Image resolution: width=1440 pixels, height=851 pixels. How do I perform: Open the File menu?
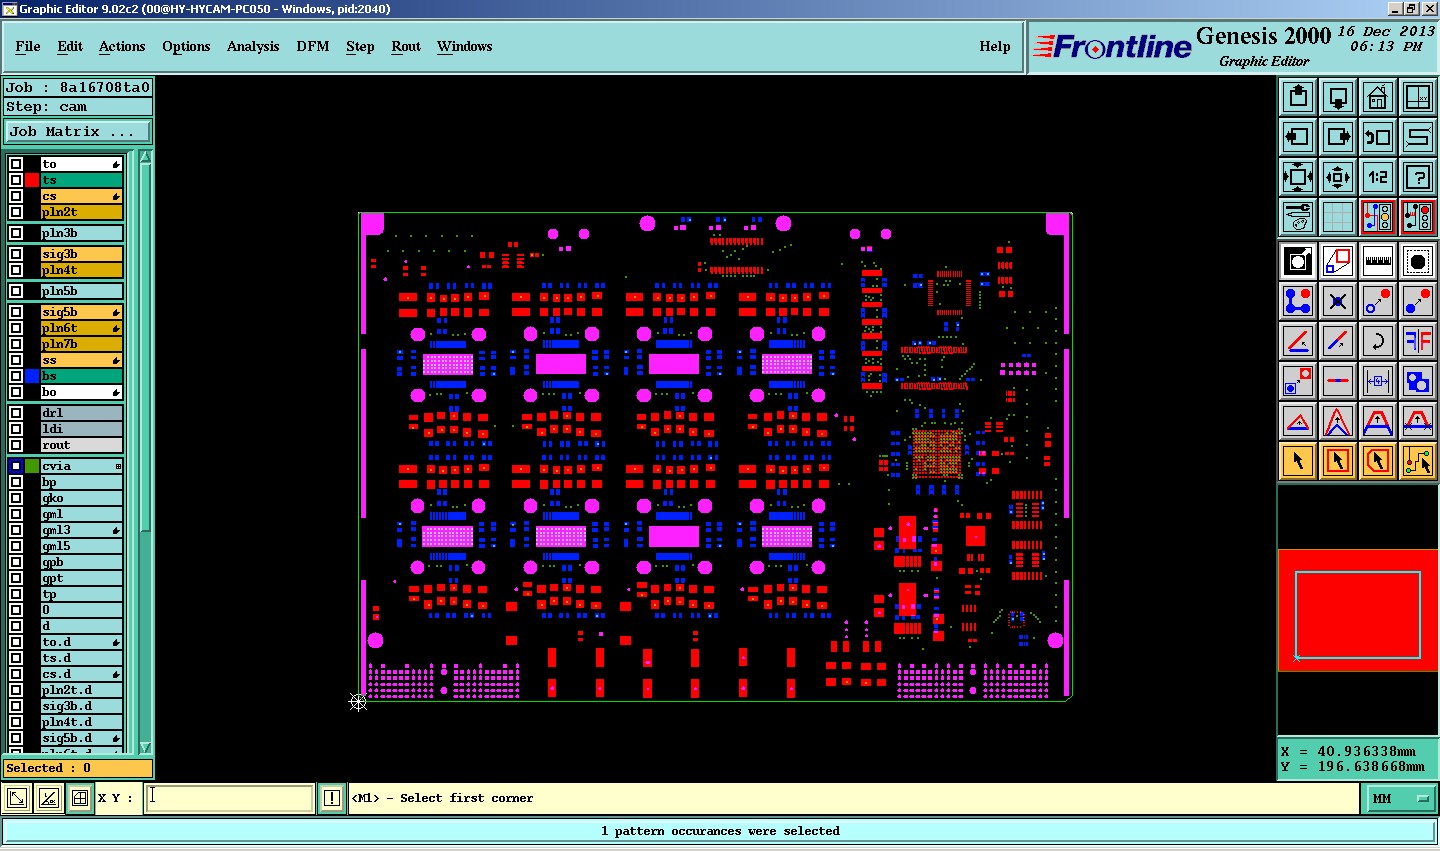pos(28,46)
